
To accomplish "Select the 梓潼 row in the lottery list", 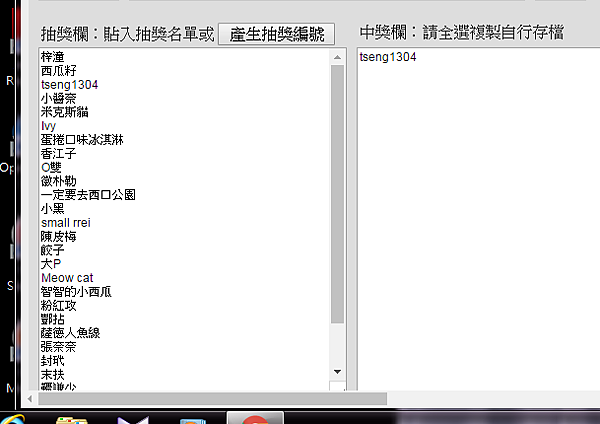I will tap(52, 57).
